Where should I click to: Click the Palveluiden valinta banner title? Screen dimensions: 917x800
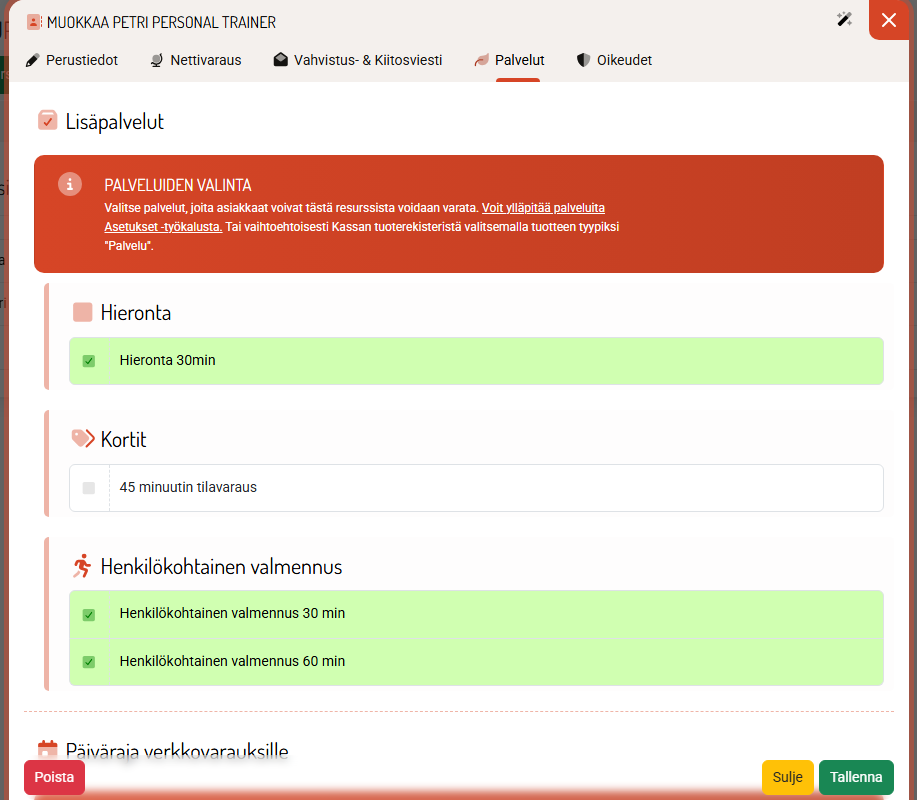178,185
